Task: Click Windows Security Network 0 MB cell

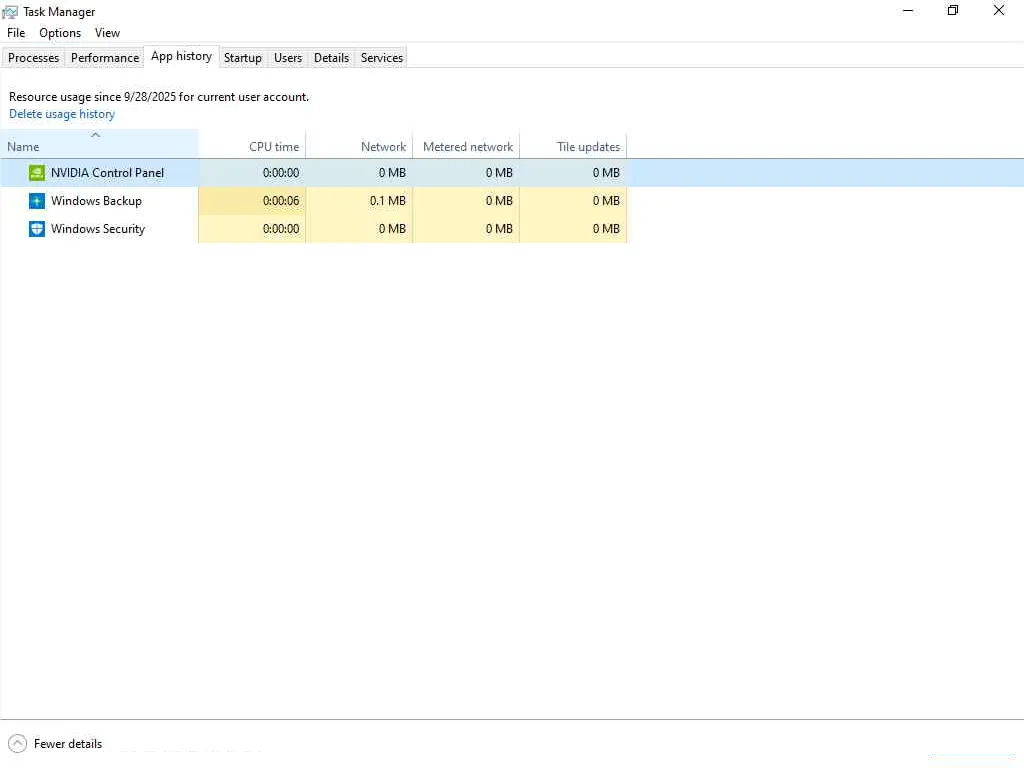Action: [359, 229]
